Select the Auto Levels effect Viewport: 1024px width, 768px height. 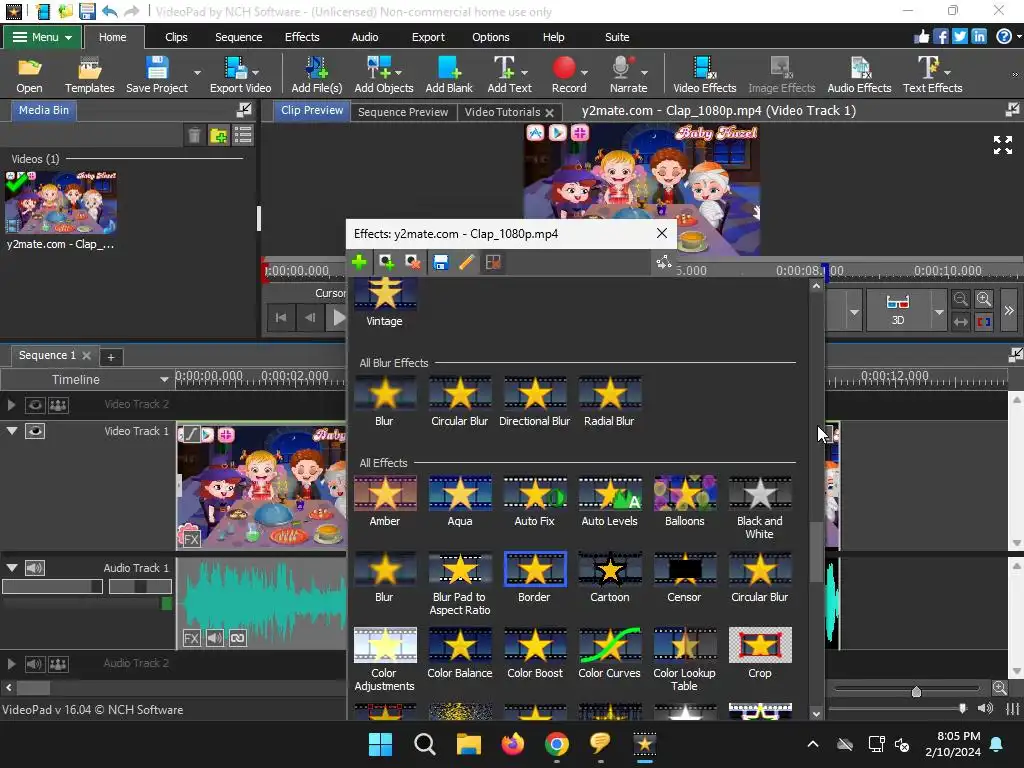click(609, 501)
